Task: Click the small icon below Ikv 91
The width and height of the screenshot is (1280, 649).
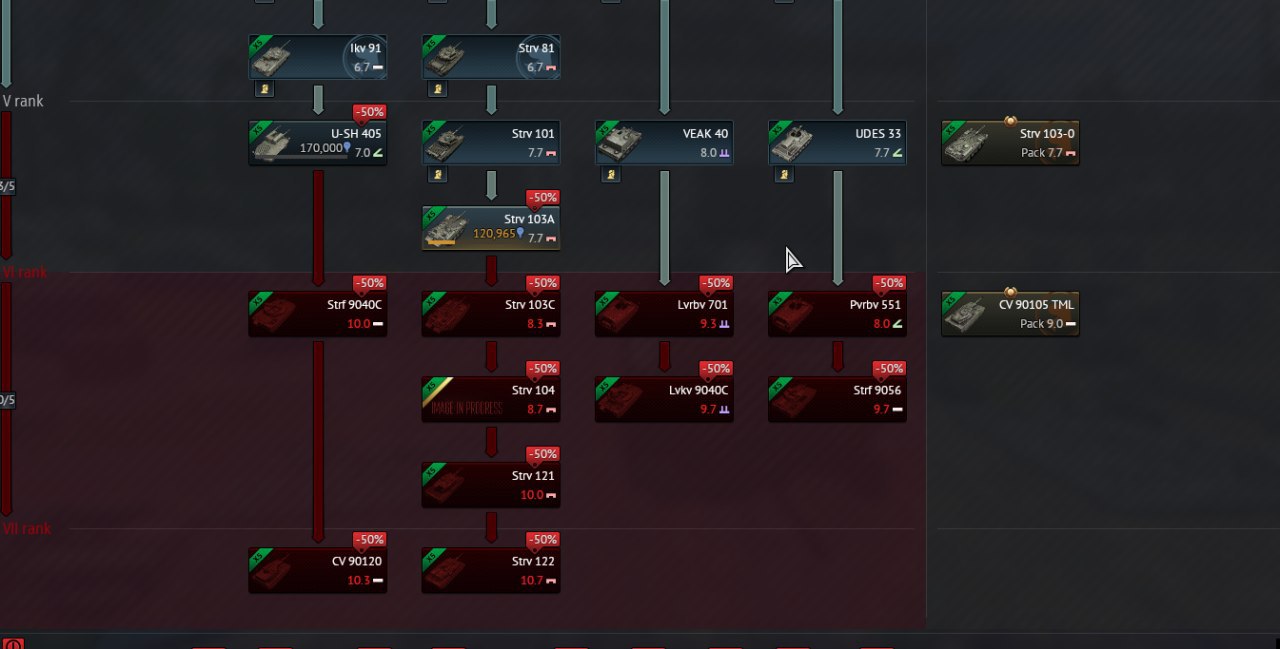Action: coord(265,89)
